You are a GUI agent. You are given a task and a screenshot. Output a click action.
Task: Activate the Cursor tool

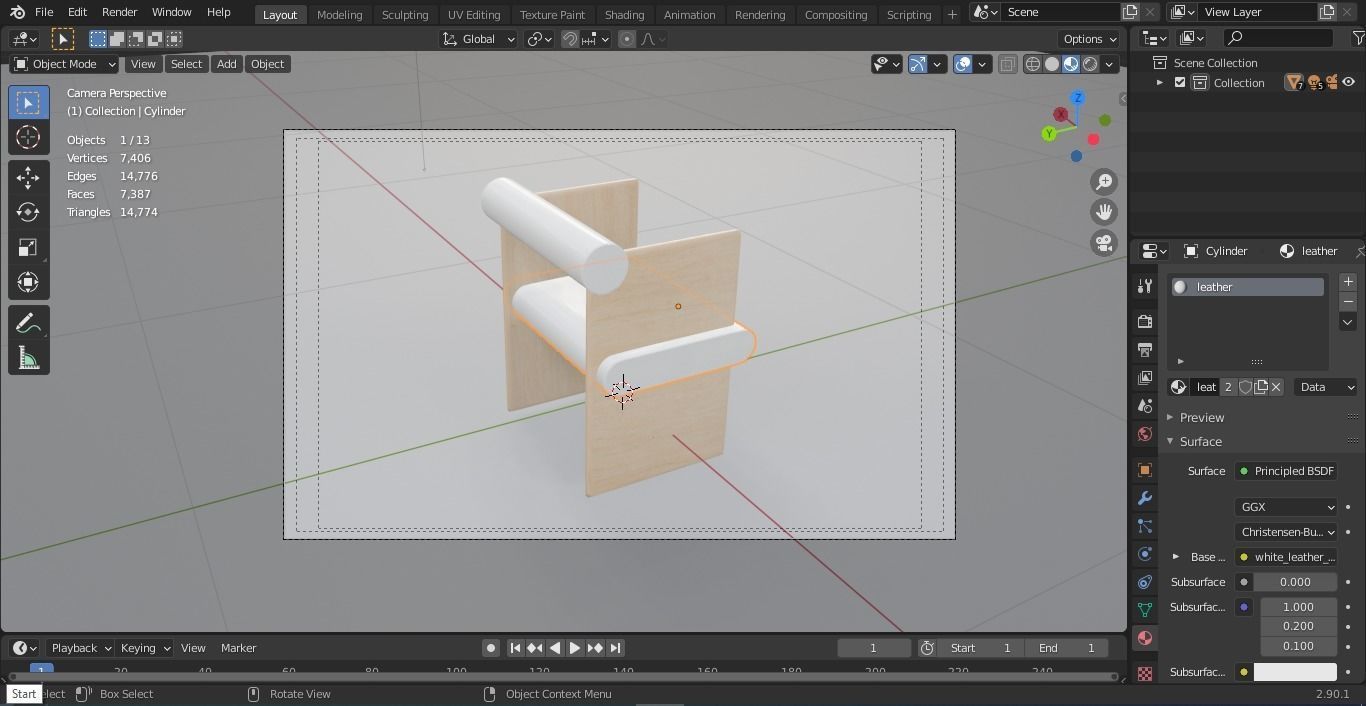28,137
